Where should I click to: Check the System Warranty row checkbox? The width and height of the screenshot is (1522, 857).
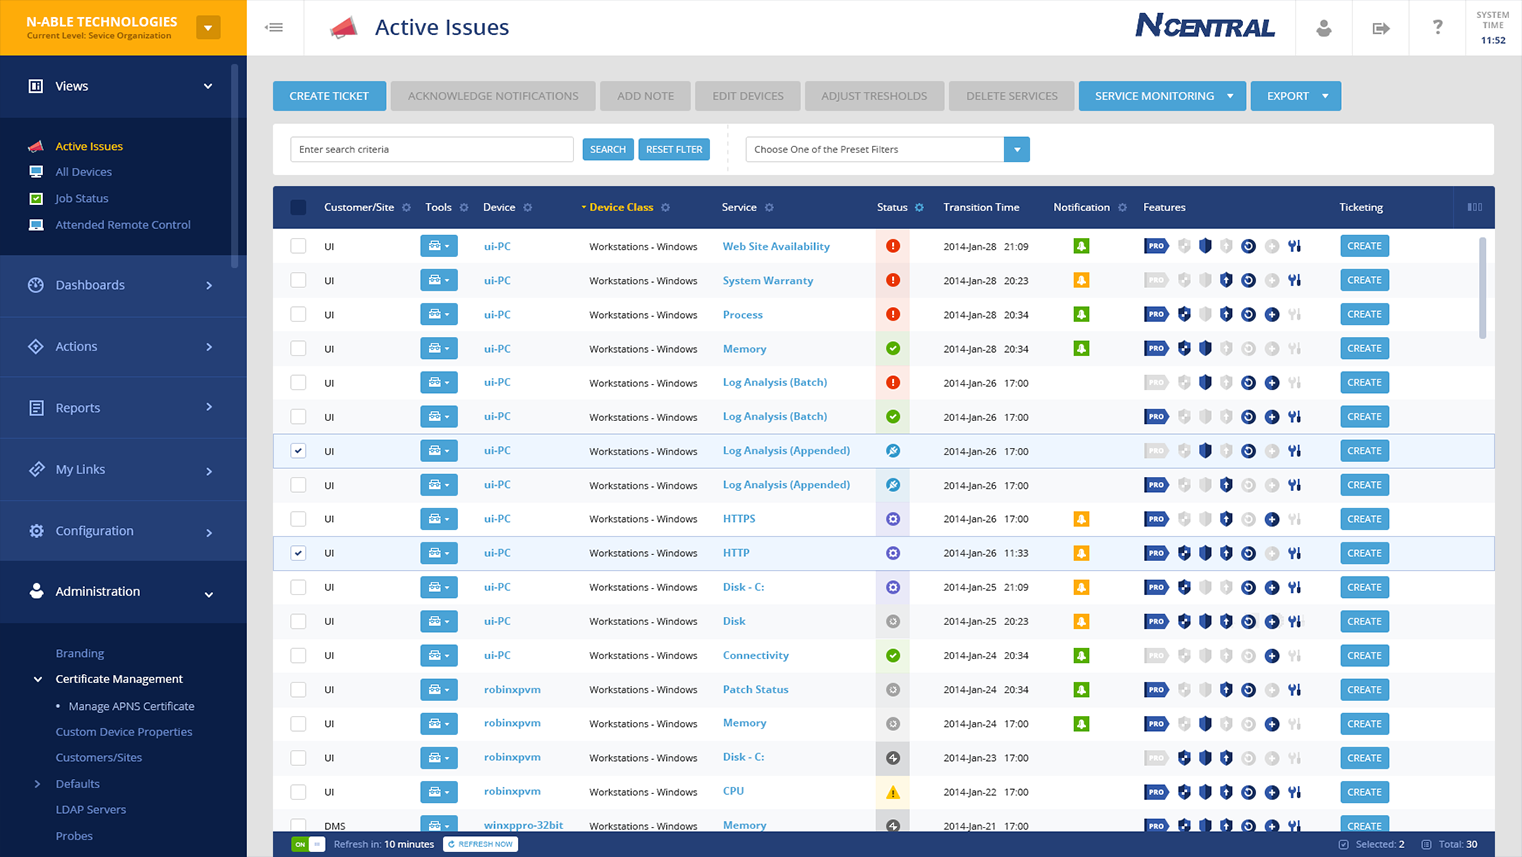(x=298, y=280)
